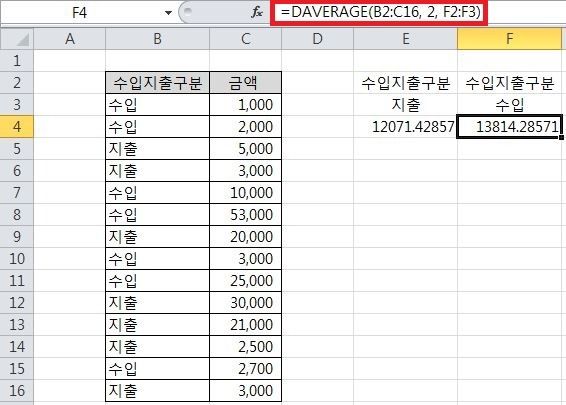The image size is (566, 405).
Task: Click cell with 21,000
Action: click(245, 325)
